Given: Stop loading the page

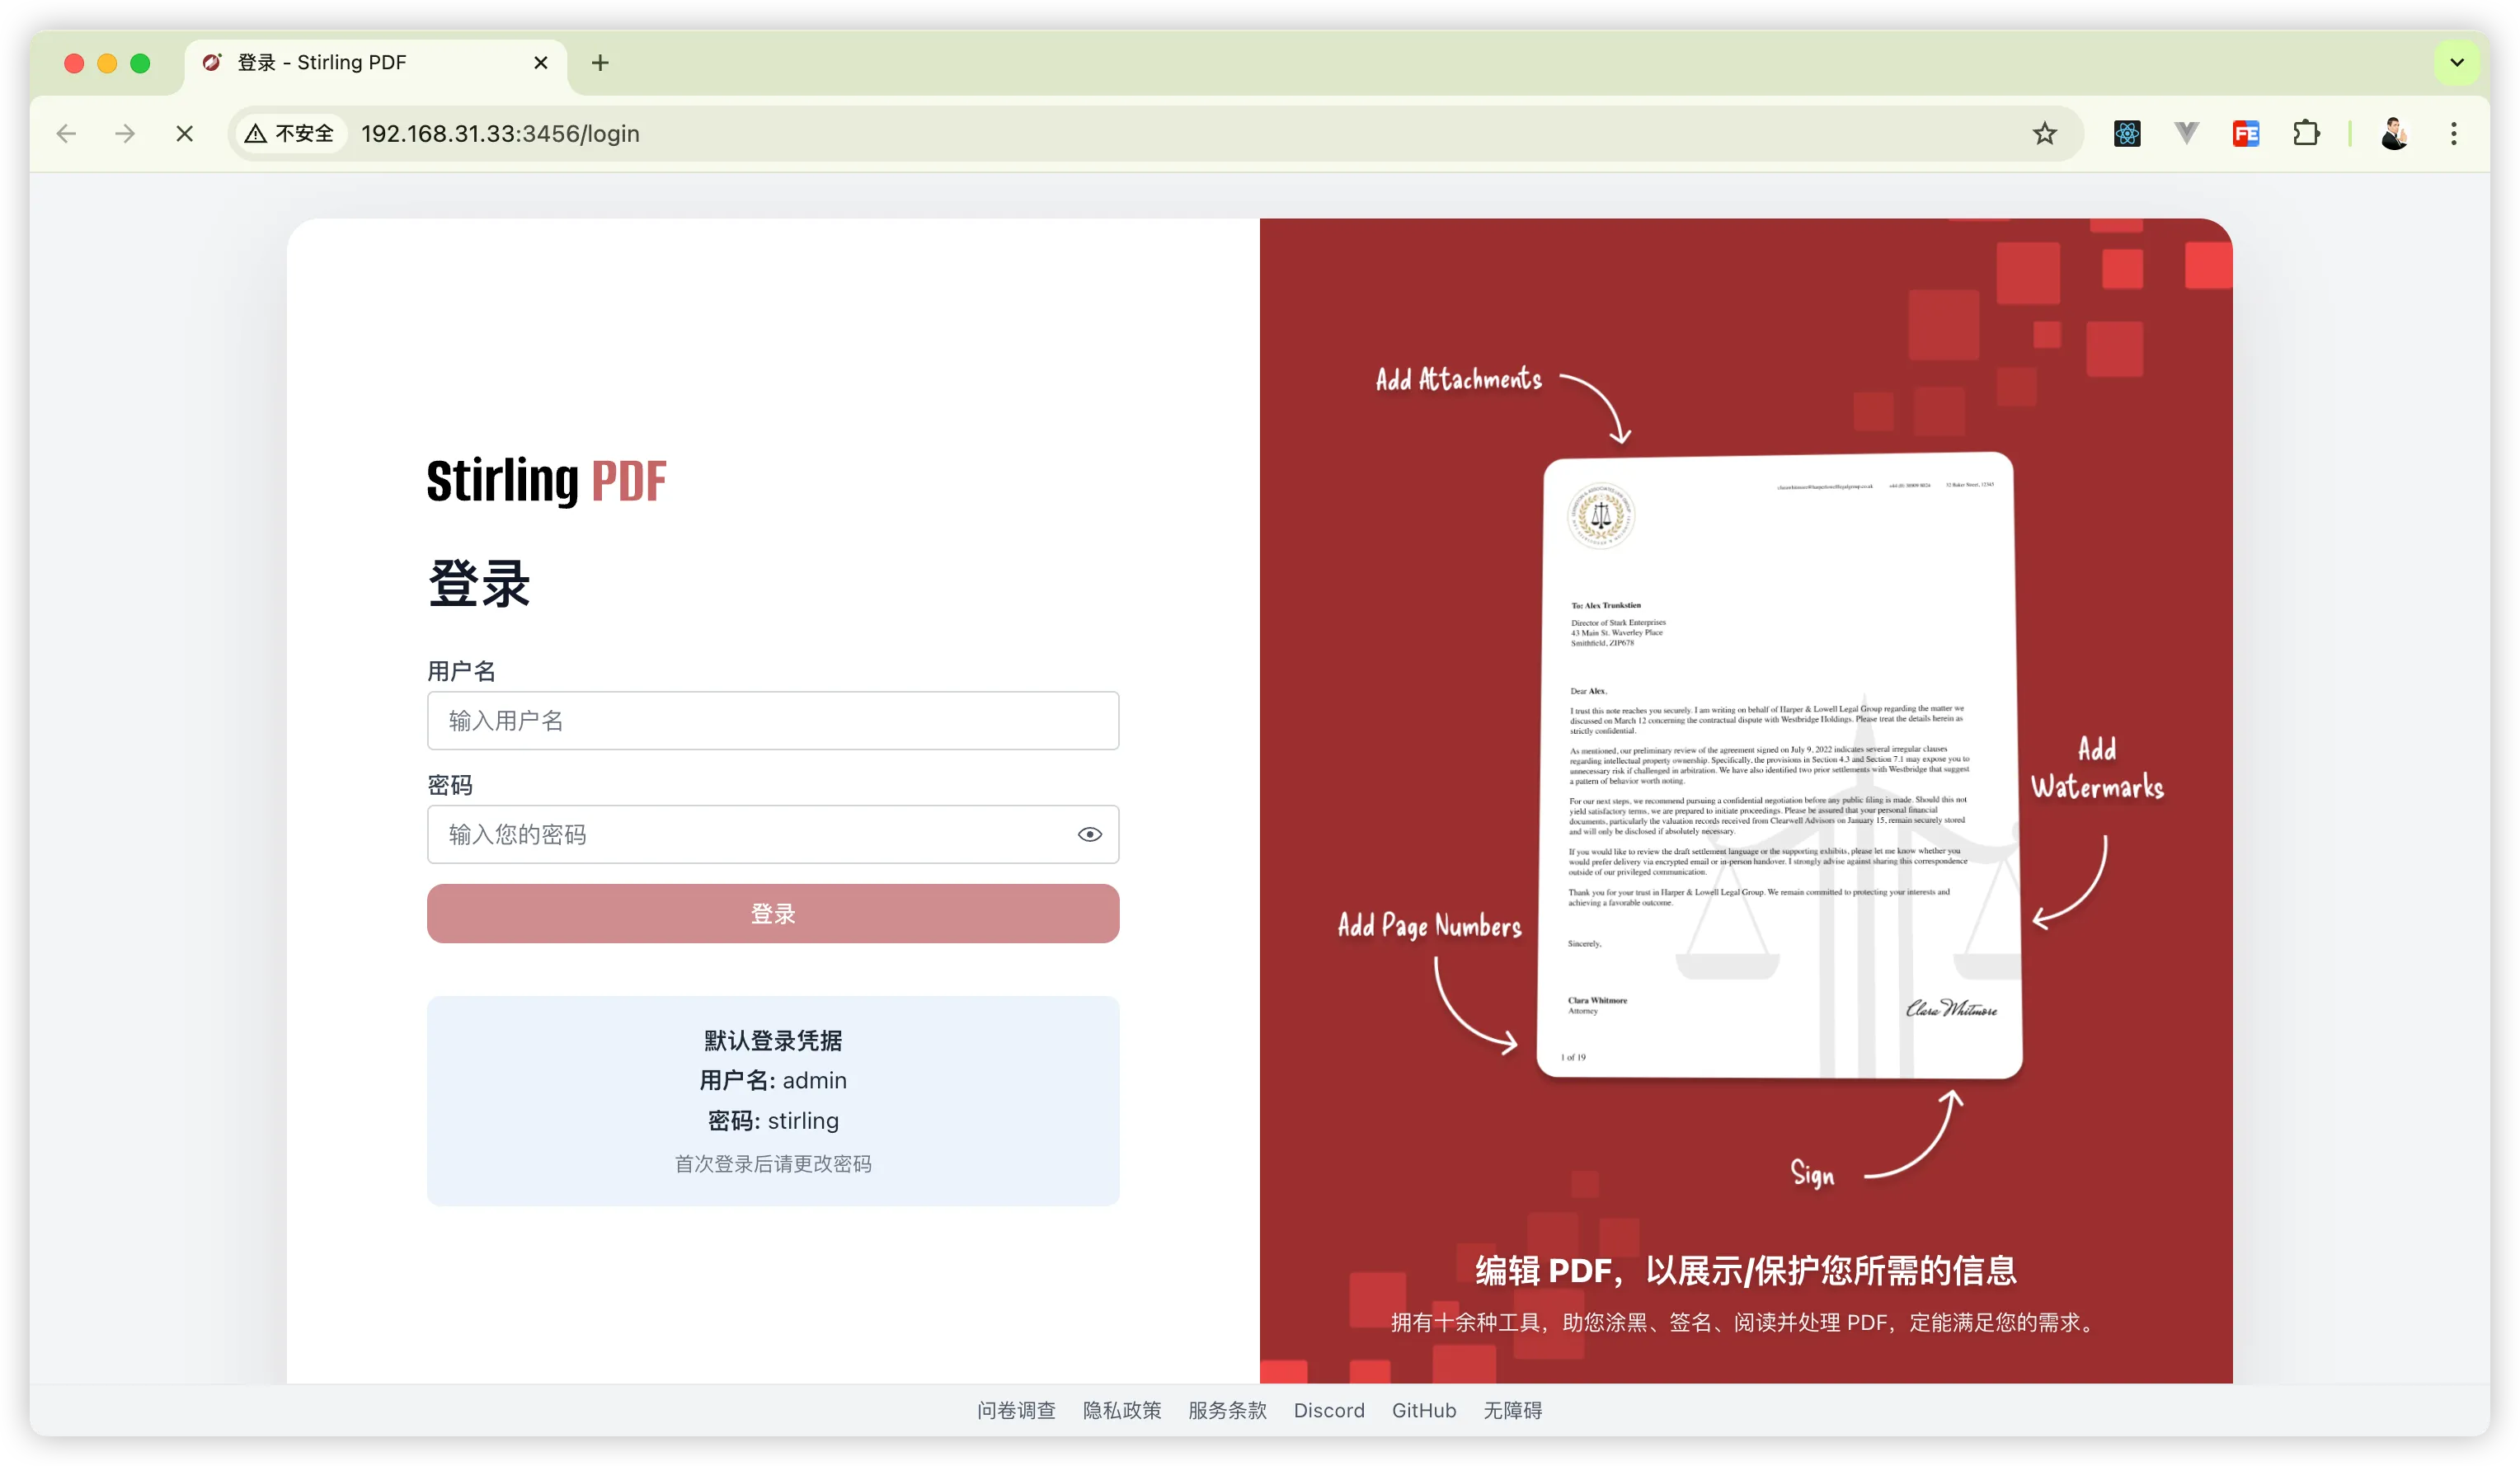Looking at the screenshot, I should pyautogui.click(x=185, y=134).
